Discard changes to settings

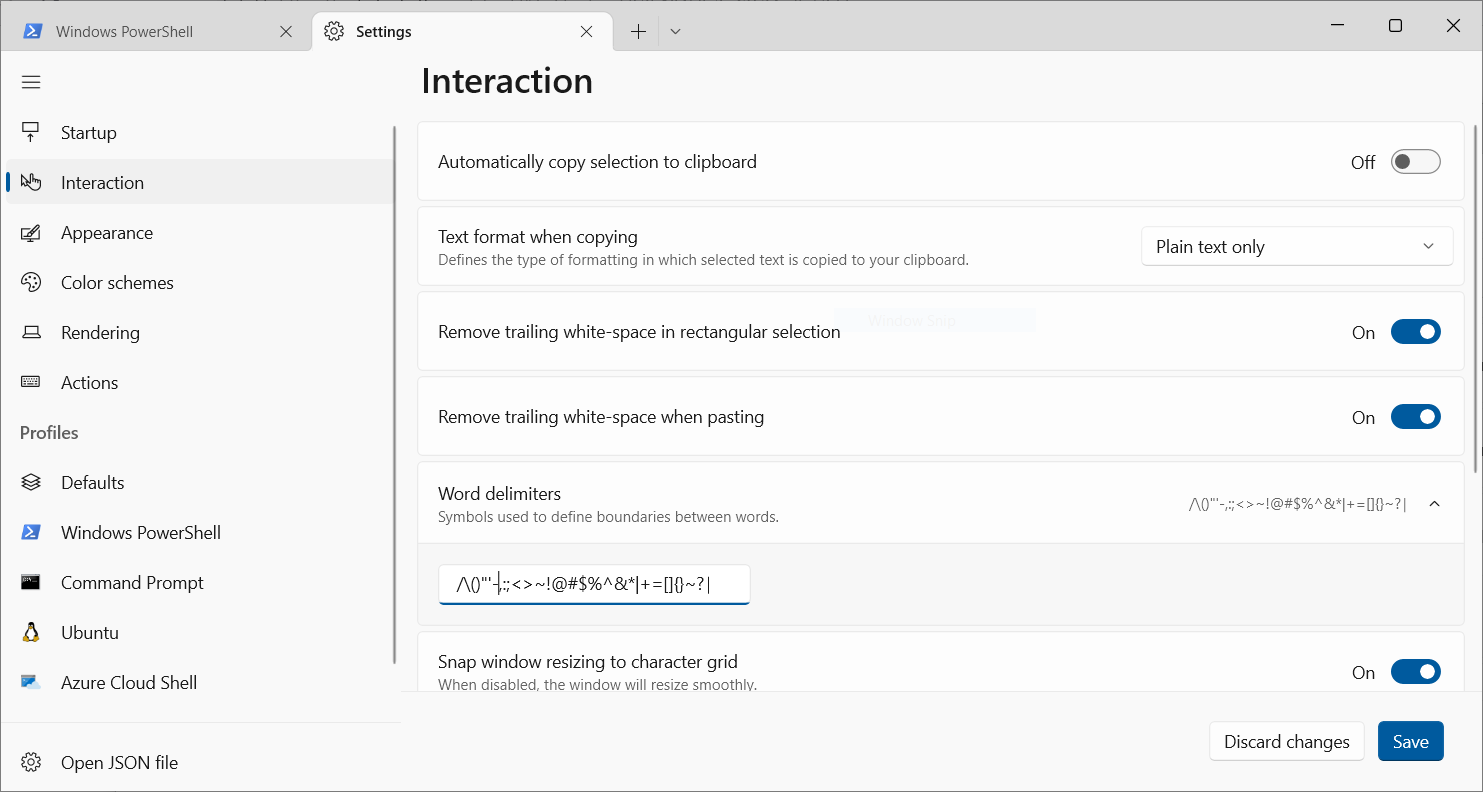point(1286,741)
